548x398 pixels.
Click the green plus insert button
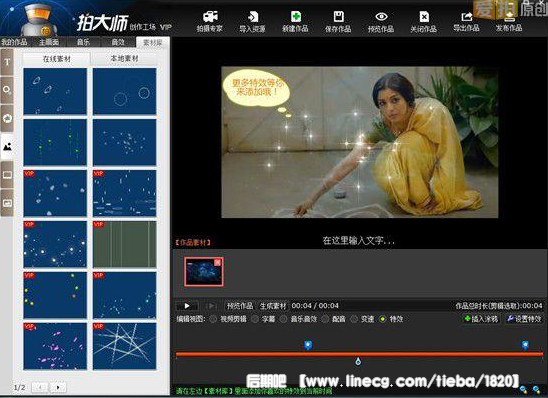(481, 319)
